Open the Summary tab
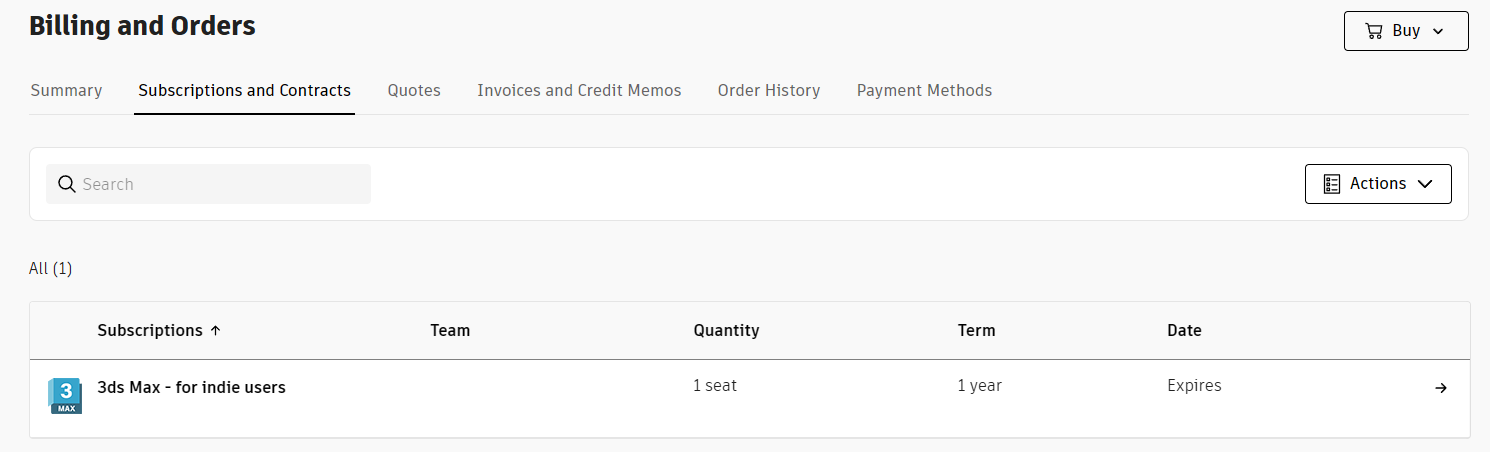 tap(66, 90)
